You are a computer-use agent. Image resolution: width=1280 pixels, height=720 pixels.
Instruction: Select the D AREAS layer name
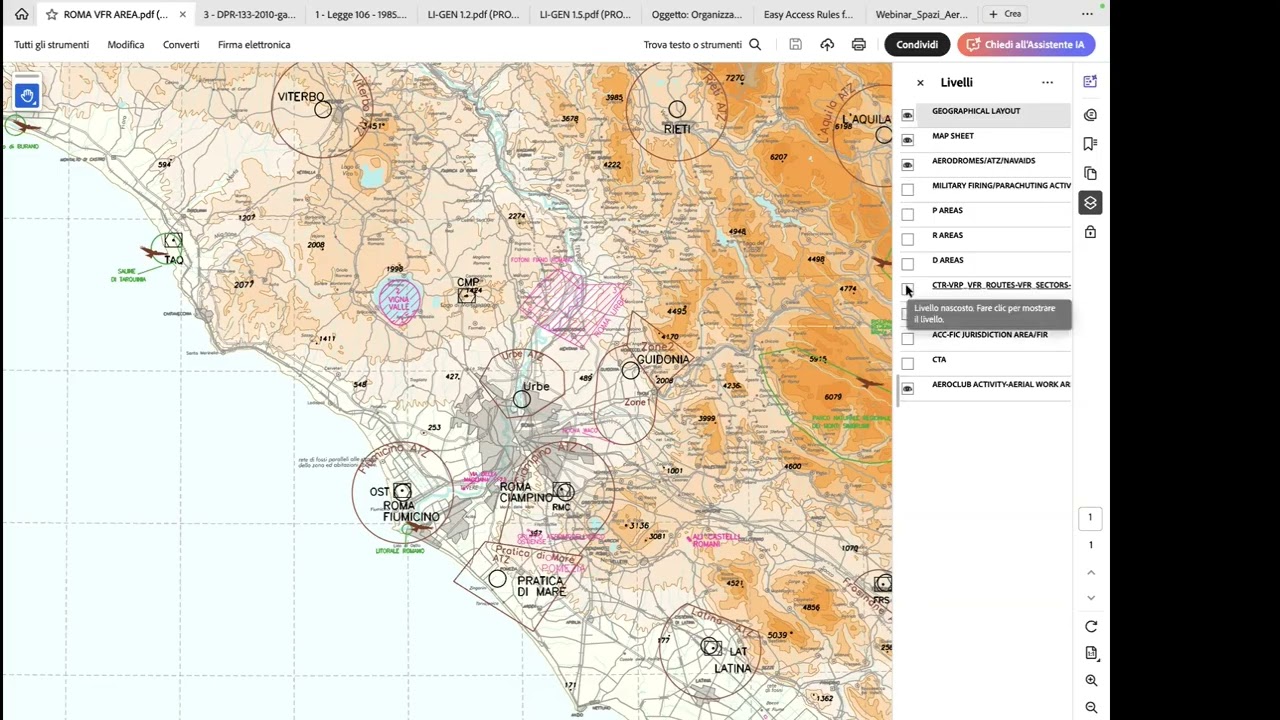point(948,260)
